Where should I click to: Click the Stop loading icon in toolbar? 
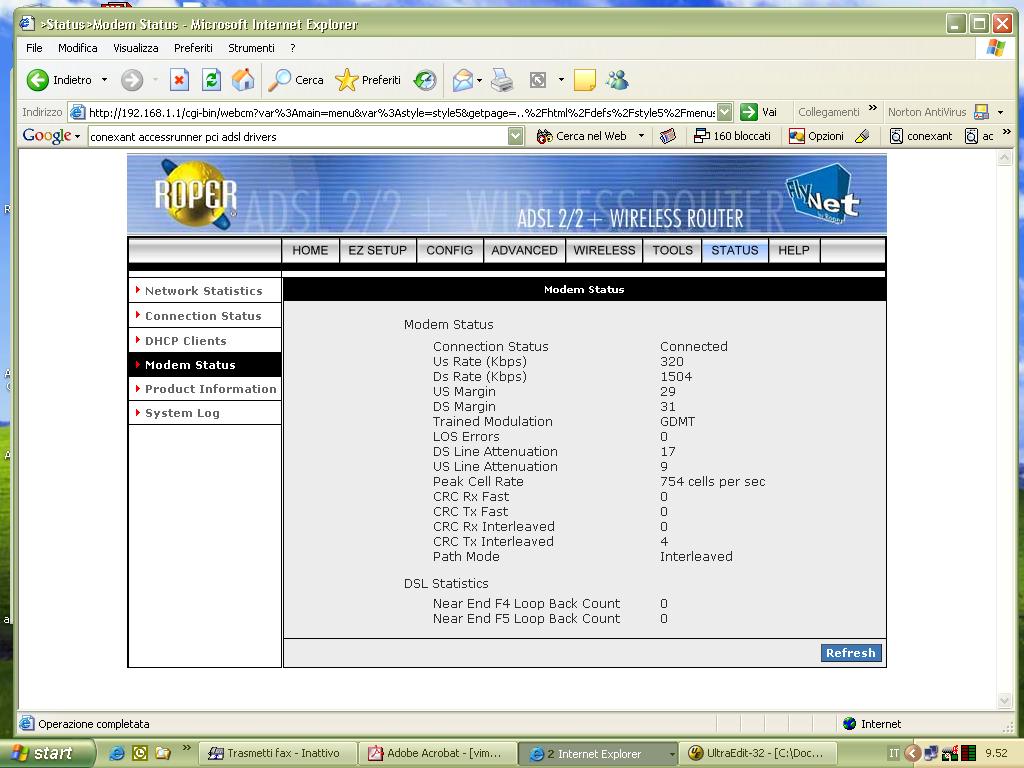click(179, 80)
